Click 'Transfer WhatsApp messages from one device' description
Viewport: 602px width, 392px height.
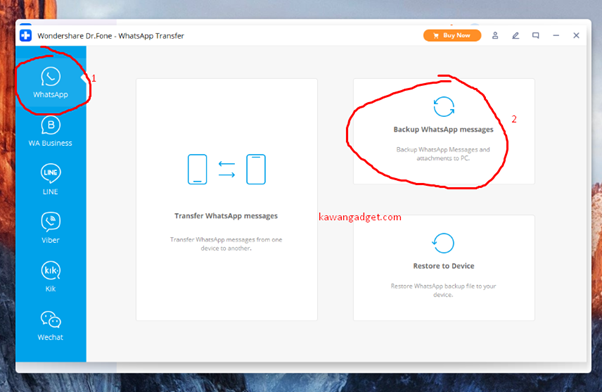[x=226, y=244]
